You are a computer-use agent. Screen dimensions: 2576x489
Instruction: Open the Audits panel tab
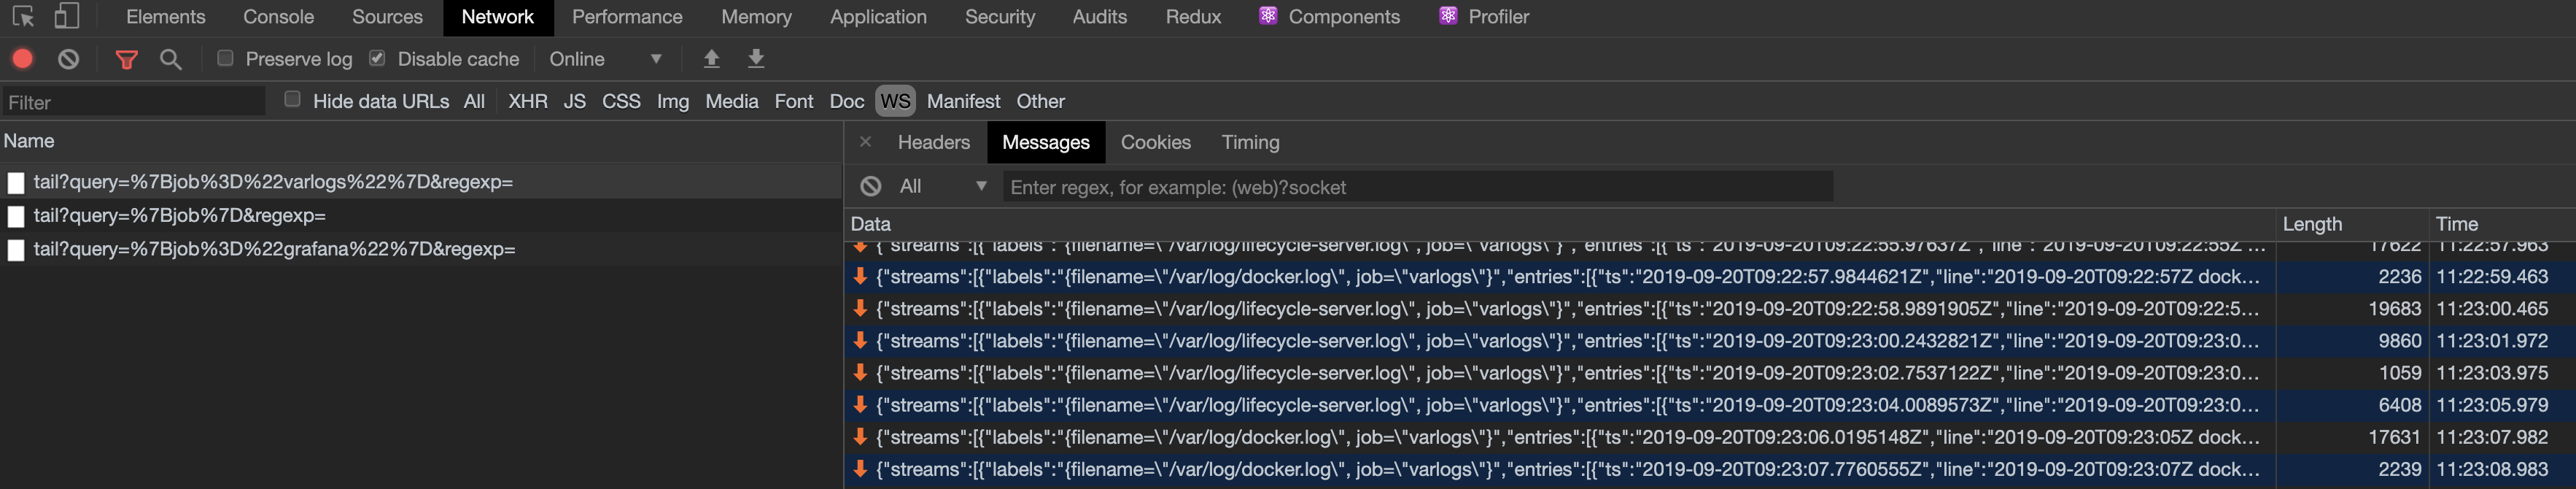point(1099,17)
